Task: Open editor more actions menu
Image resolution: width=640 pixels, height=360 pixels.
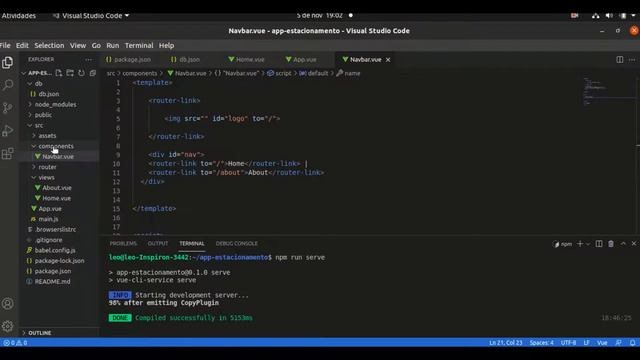Action: [632, 60]
